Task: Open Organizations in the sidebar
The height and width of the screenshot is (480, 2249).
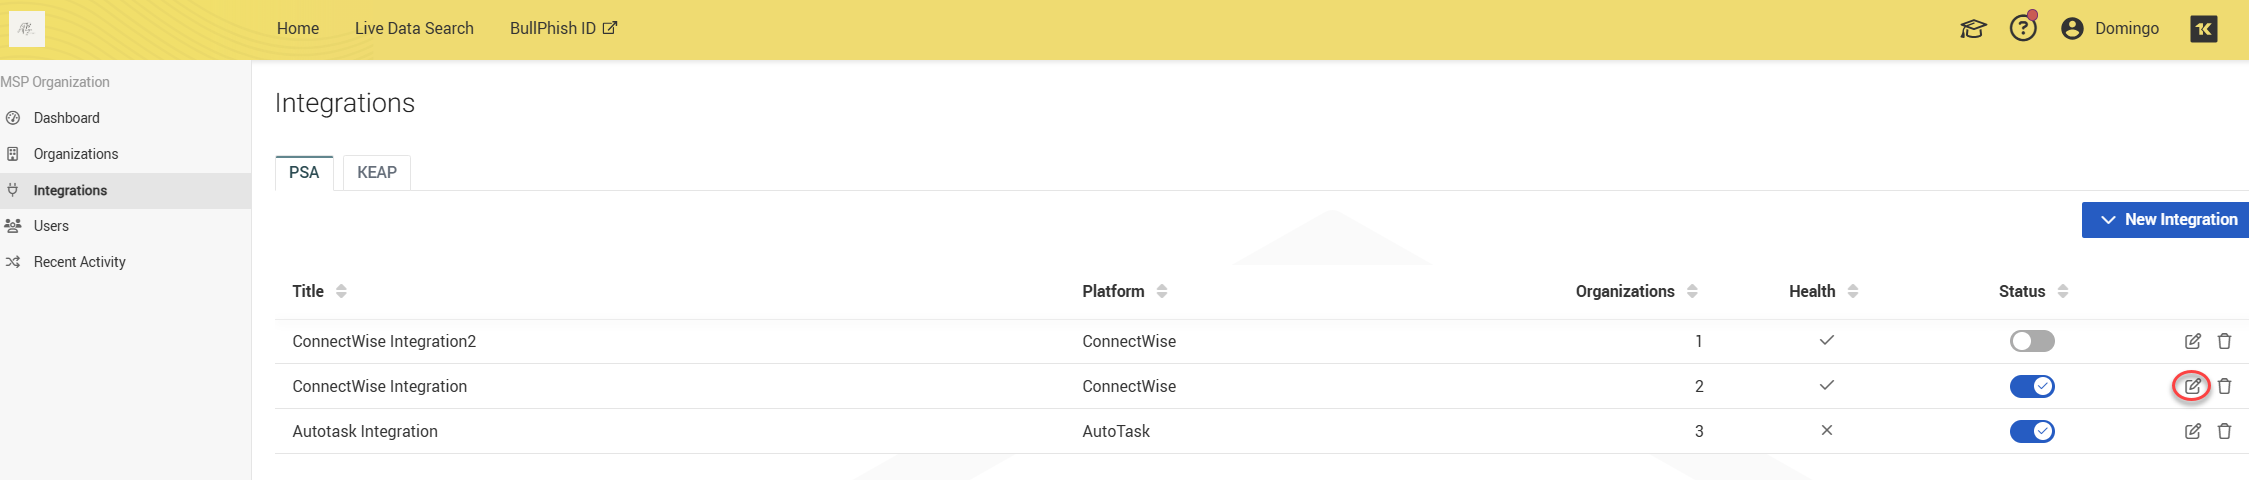Action: click(76, 154)
